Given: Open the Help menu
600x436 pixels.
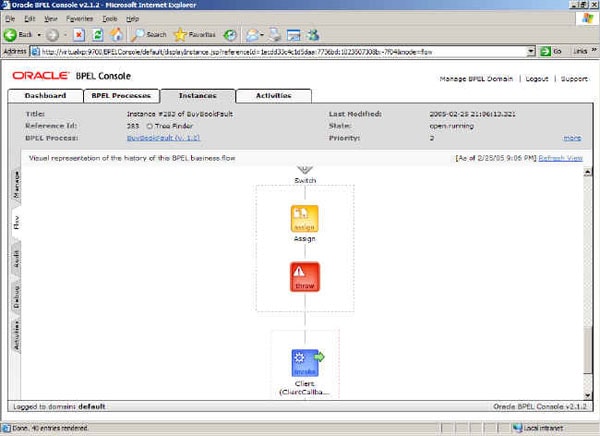Looking at the screenshot, I should tap(132, 19).
